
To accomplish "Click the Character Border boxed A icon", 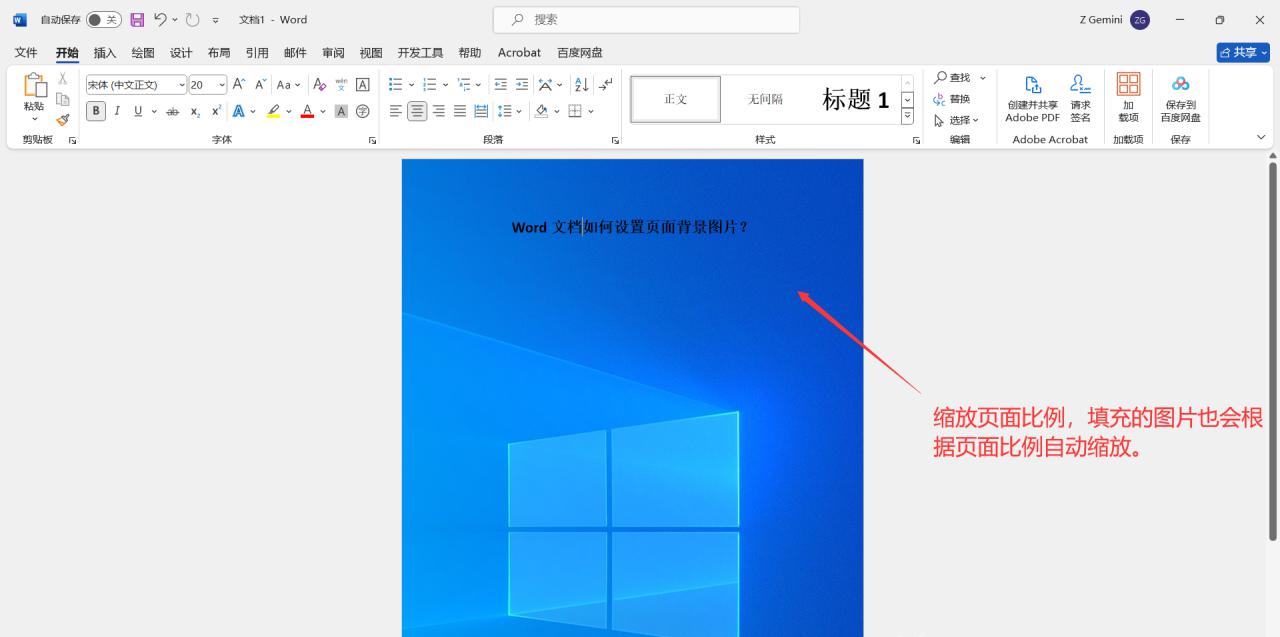I will click(x=363, y=85).
